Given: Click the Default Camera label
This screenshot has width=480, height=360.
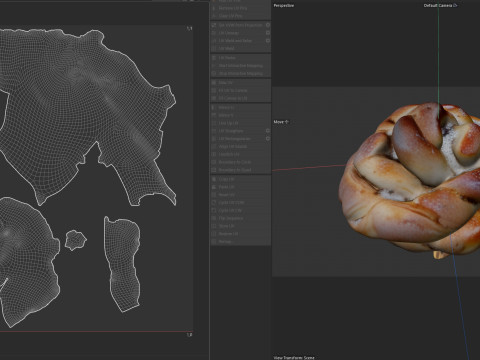Looking at the screenshot, I should pyautogui.click(x=440, y=6).
